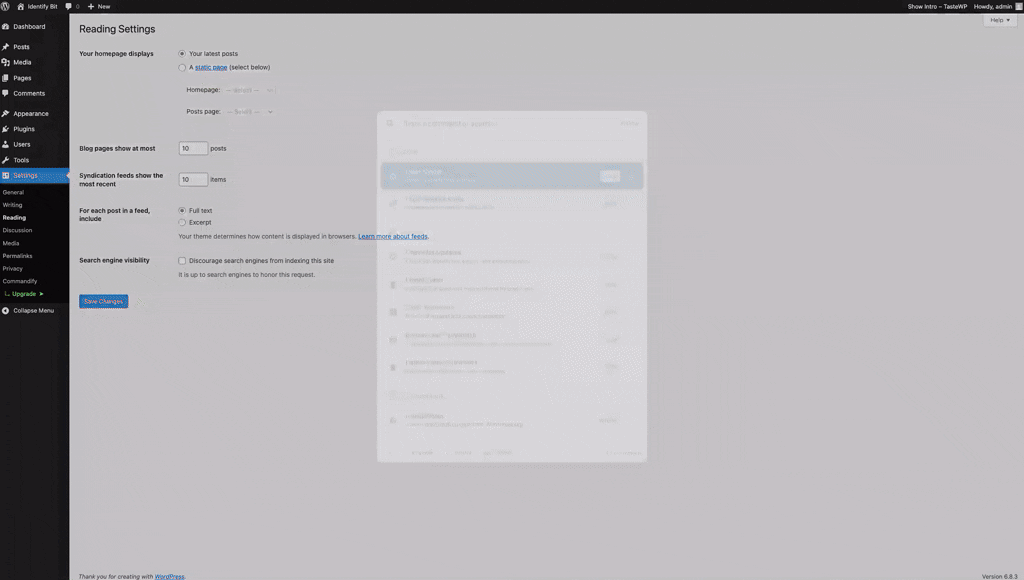The width and height of the screenshot is (1024, 580).
Task: Collapse the admin sidebar menu
Action: click(x=33, y=310)
